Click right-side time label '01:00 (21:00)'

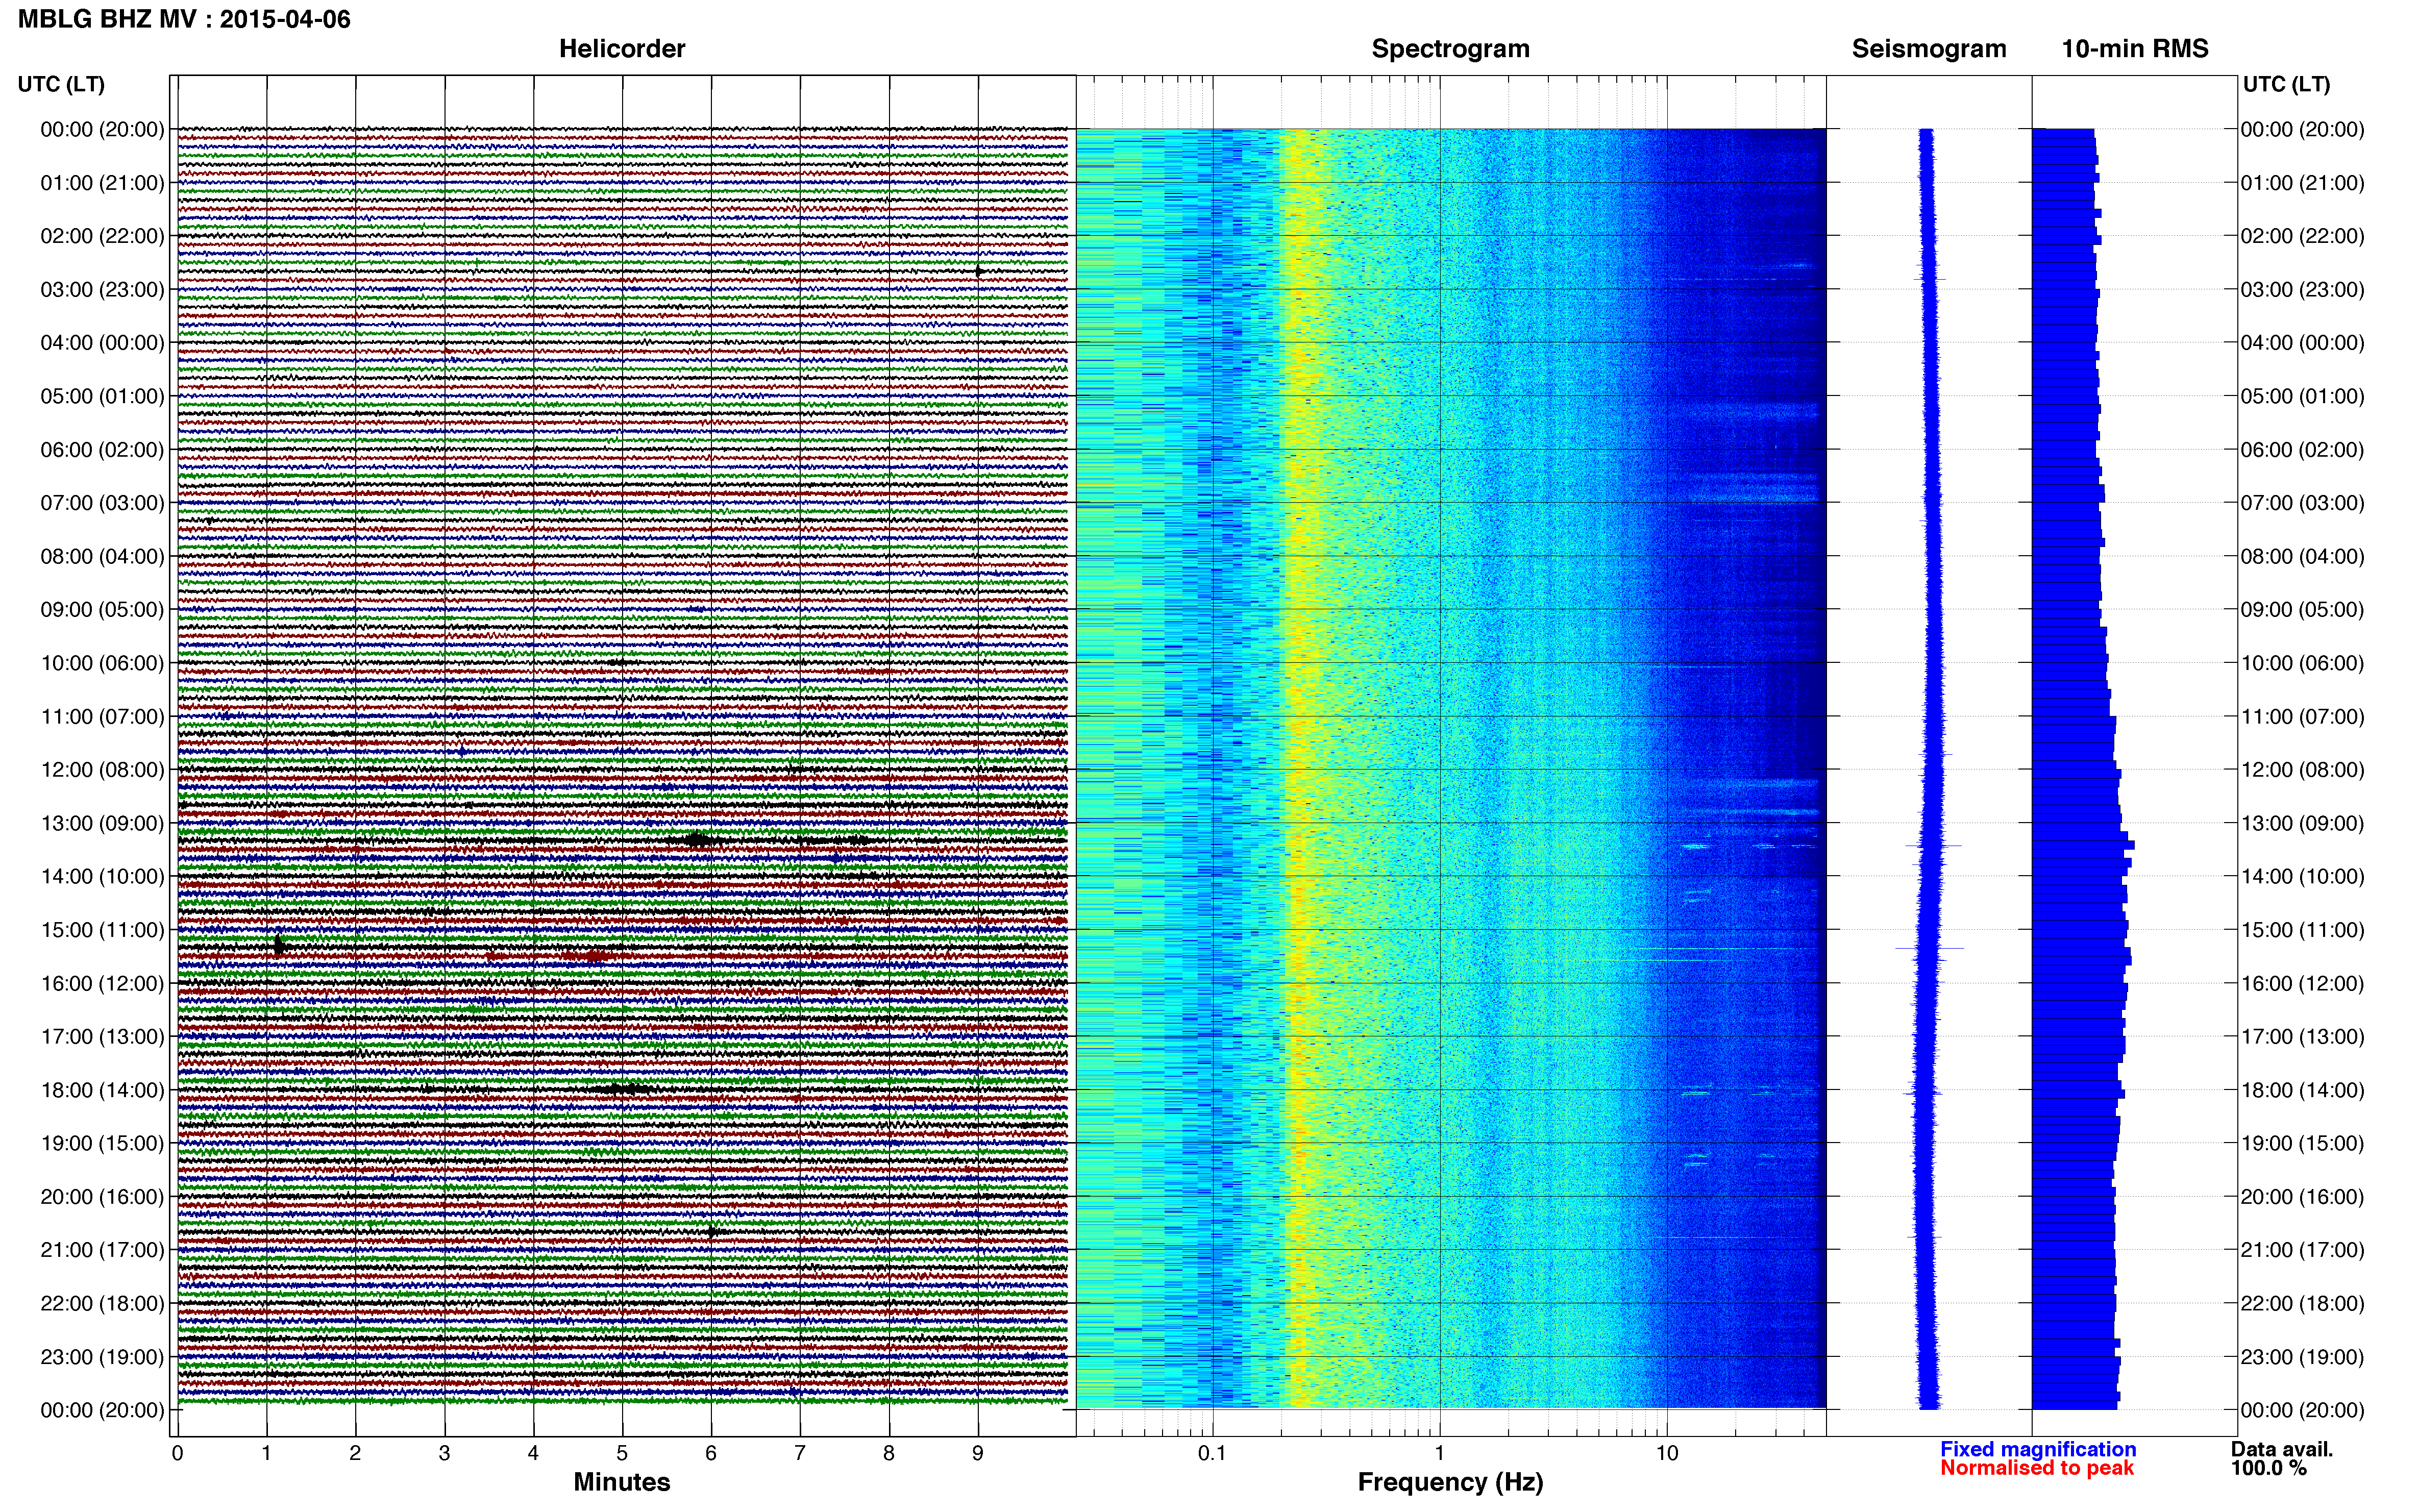coord(2302,183)
